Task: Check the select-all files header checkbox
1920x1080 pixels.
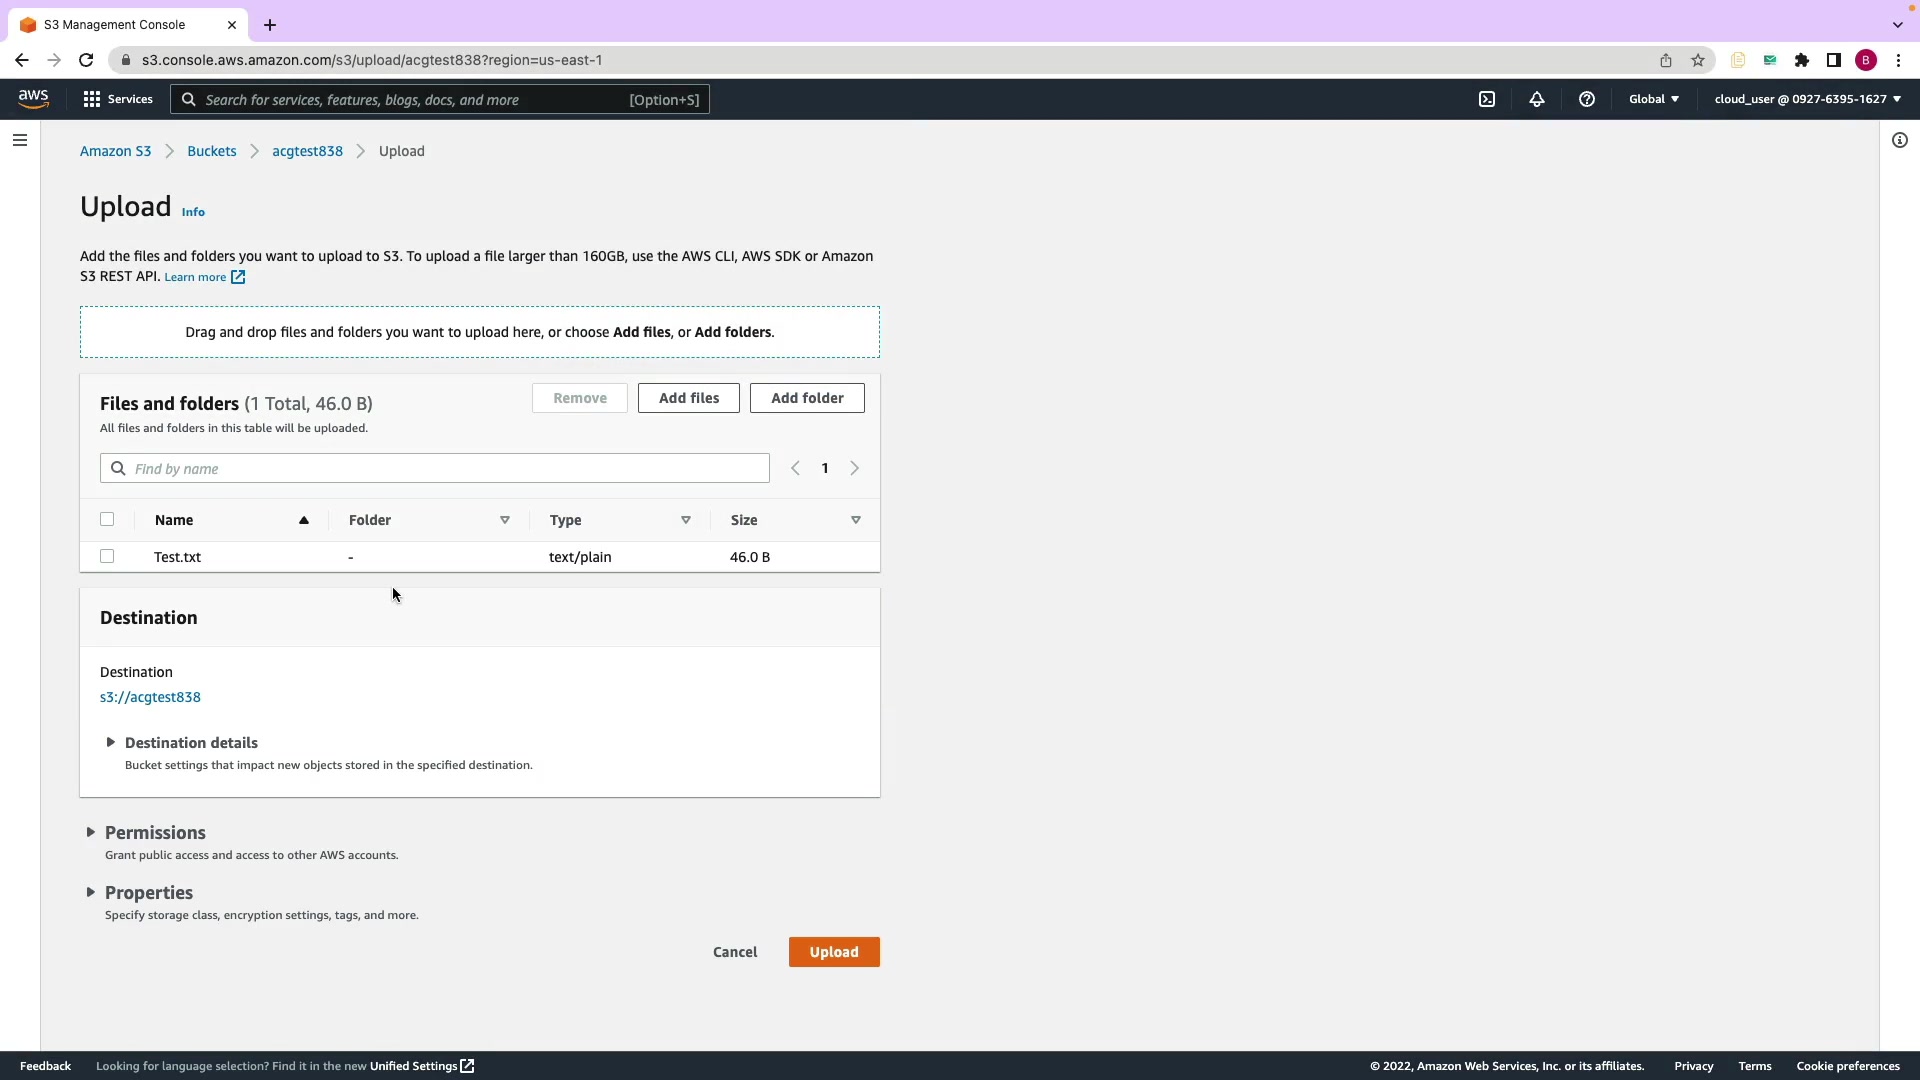Action: pos(107,519)
